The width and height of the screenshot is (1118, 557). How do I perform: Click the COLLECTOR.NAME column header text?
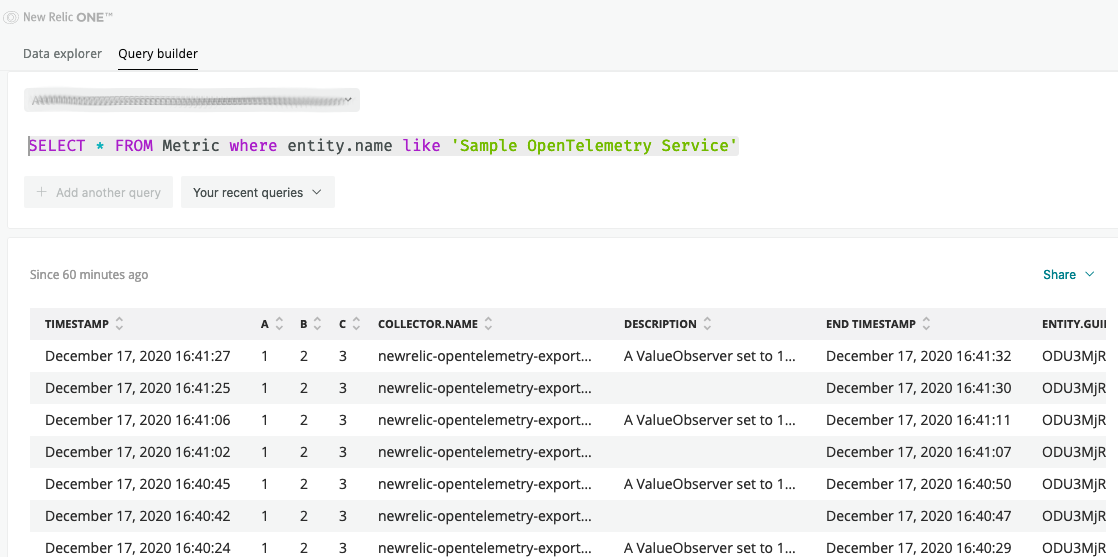coord(428,324)
